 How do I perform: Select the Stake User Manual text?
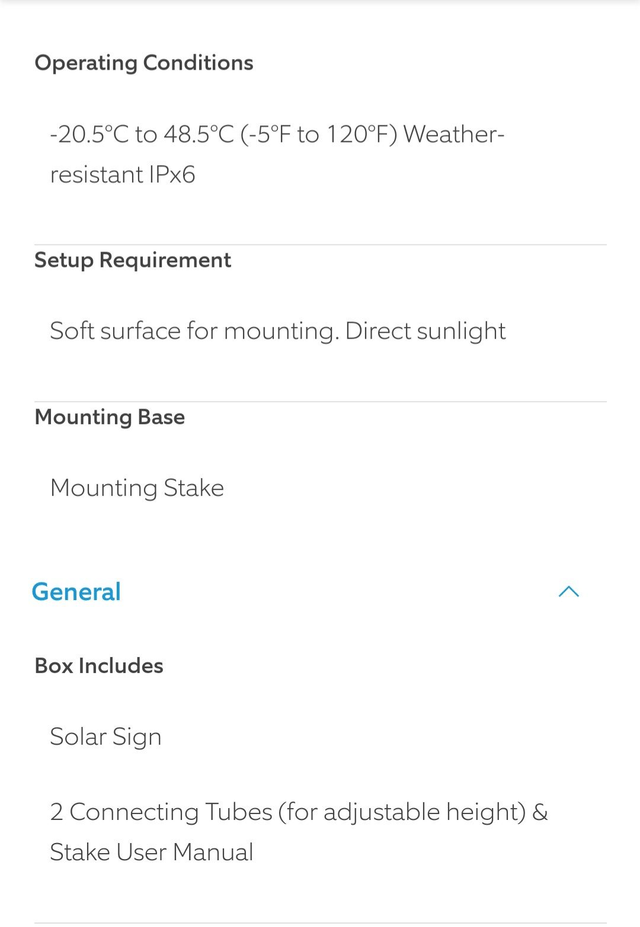click(x=151, y=853)
